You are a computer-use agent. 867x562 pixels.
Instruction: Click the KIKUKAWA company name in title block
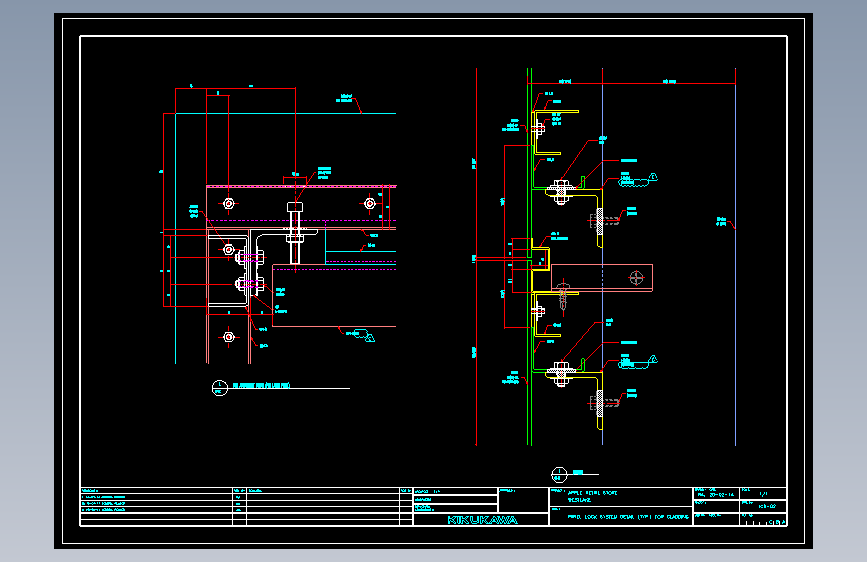point(482,520)
